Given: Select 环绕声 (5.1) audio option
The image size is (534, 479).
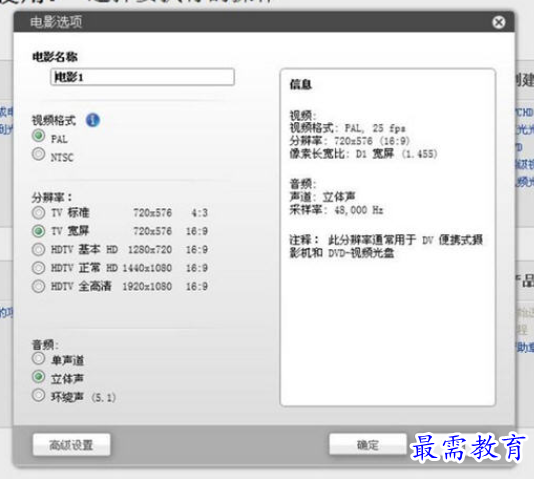Looking at the screenshot, I should [38, 395].
